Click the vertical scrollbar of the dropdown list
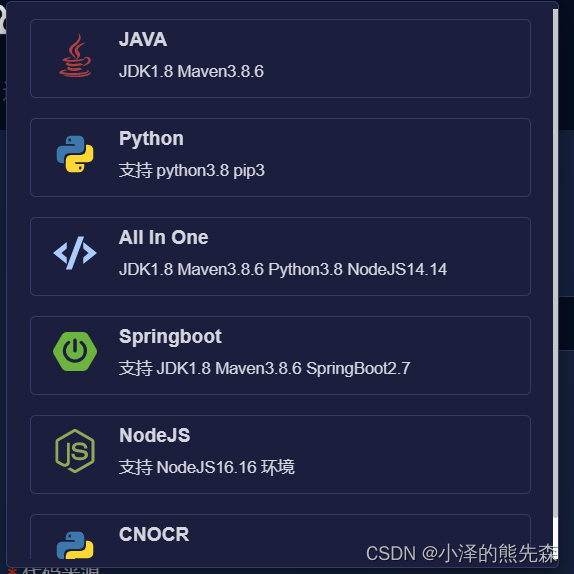Image resolution: width=574 pixels, height=574 pixels. (x=555, y=264)
